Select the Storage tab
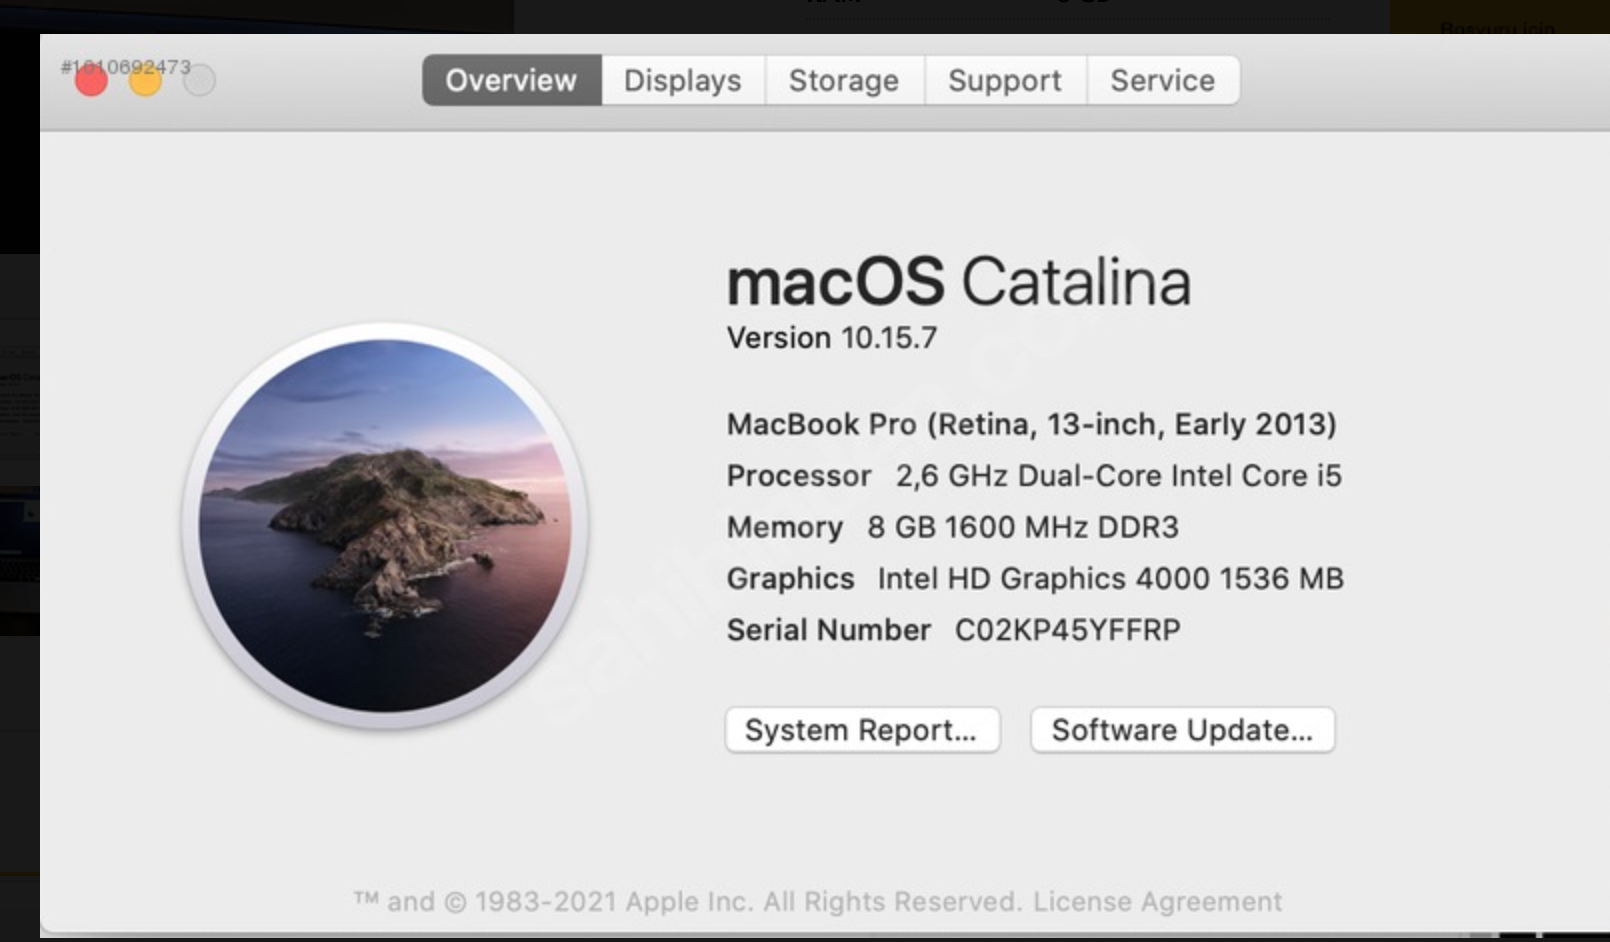The image size is (1610, 942). tap(843, 80)
